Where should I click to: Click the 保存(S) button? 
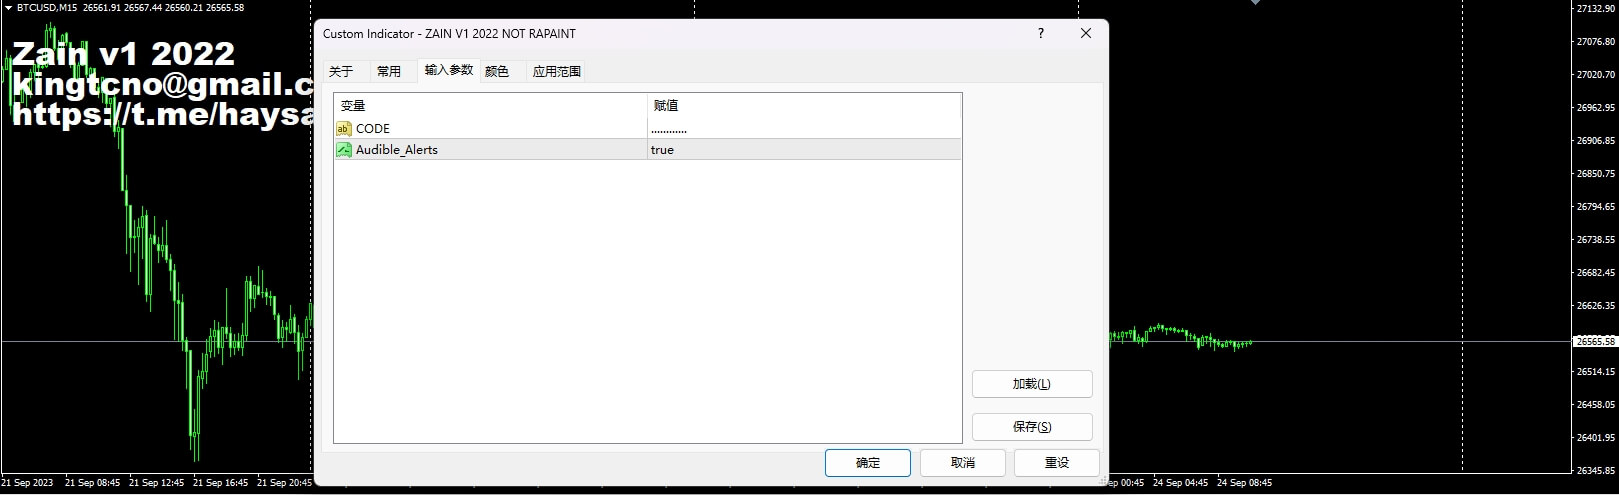[1032, 427]
